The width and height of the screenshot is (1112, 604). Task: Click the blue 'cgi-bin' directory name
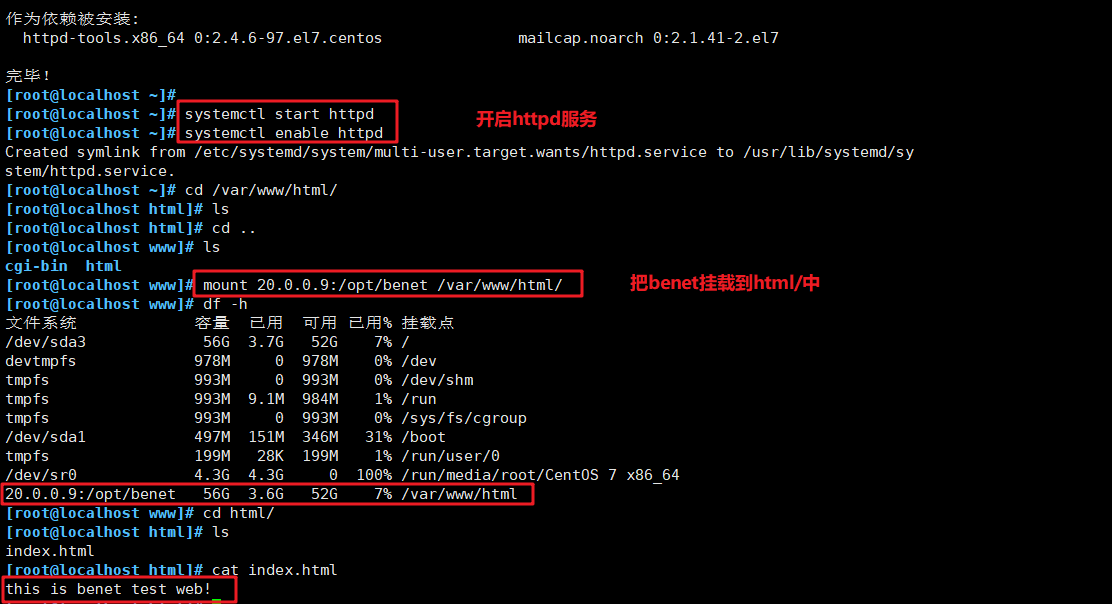[x=36, y=267]
